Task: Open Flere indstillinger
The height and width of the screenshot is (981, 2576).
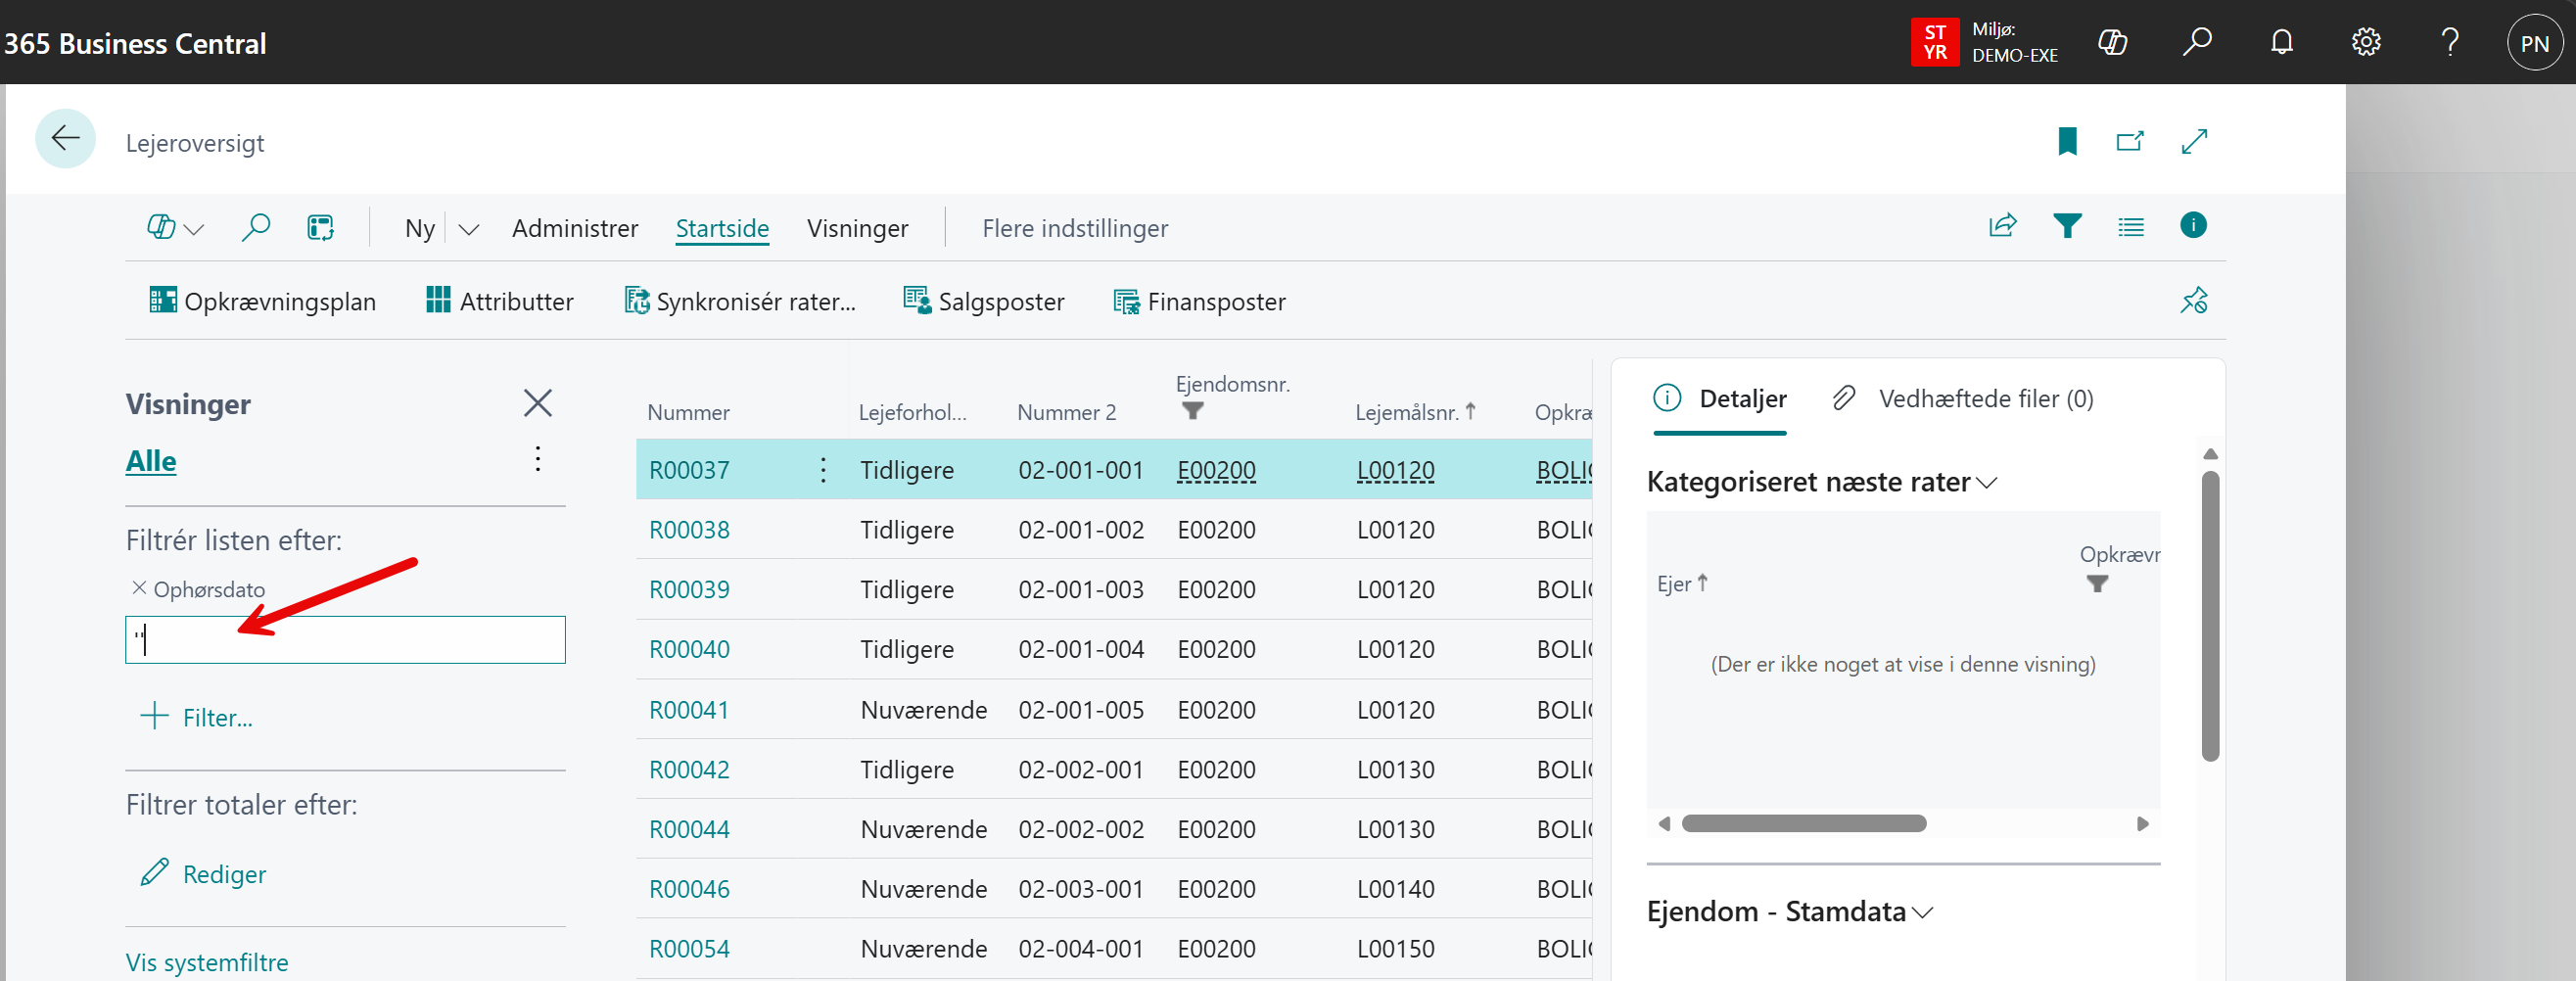Action: 1075,228
